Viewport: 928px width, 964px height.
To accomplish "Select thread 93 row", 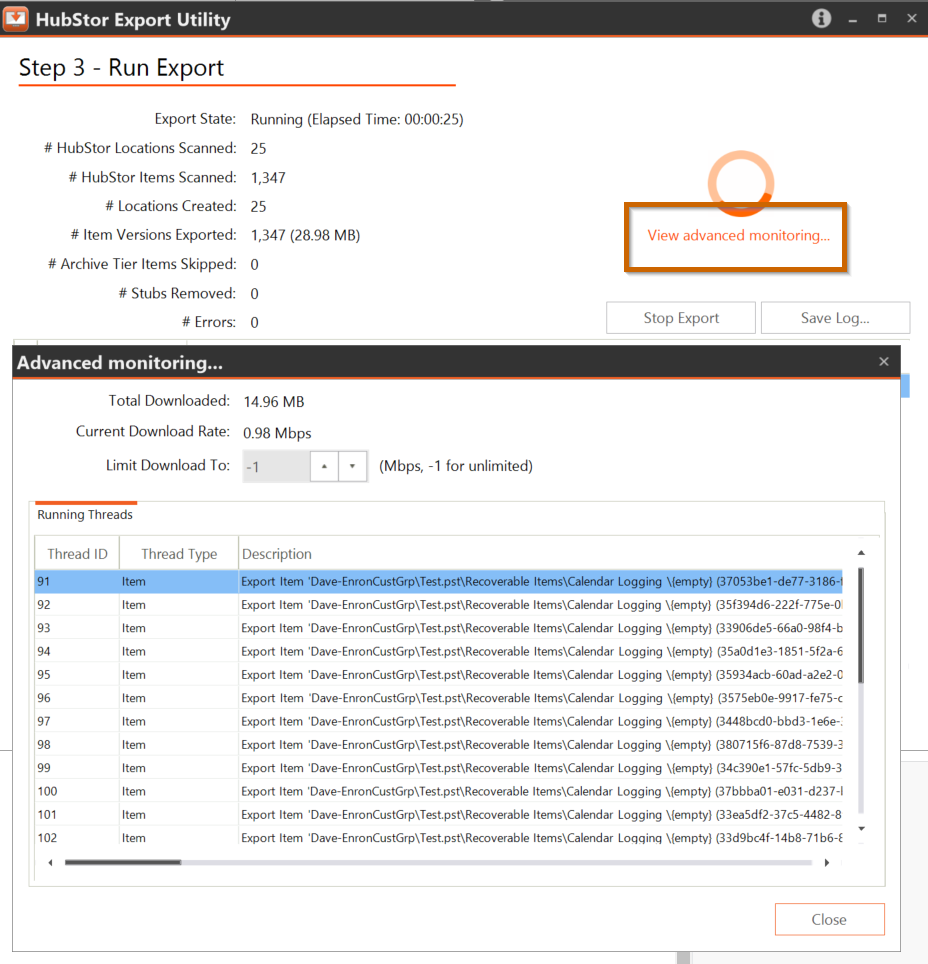I will [x=438, y=628].
